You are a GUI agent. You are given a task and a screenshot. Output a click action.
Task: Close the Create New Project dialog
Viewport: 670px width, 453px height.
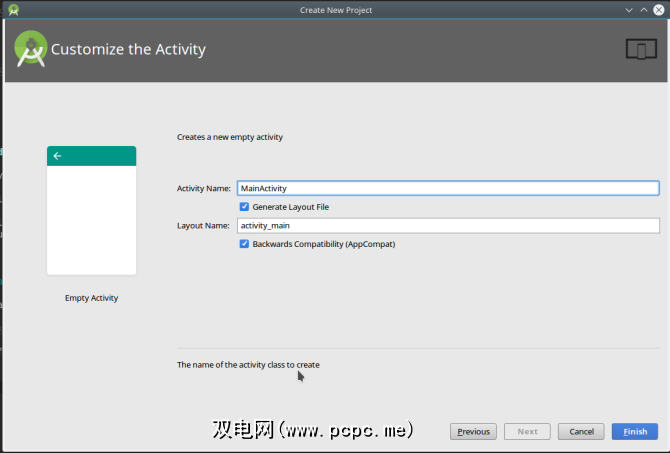point(658,10)
